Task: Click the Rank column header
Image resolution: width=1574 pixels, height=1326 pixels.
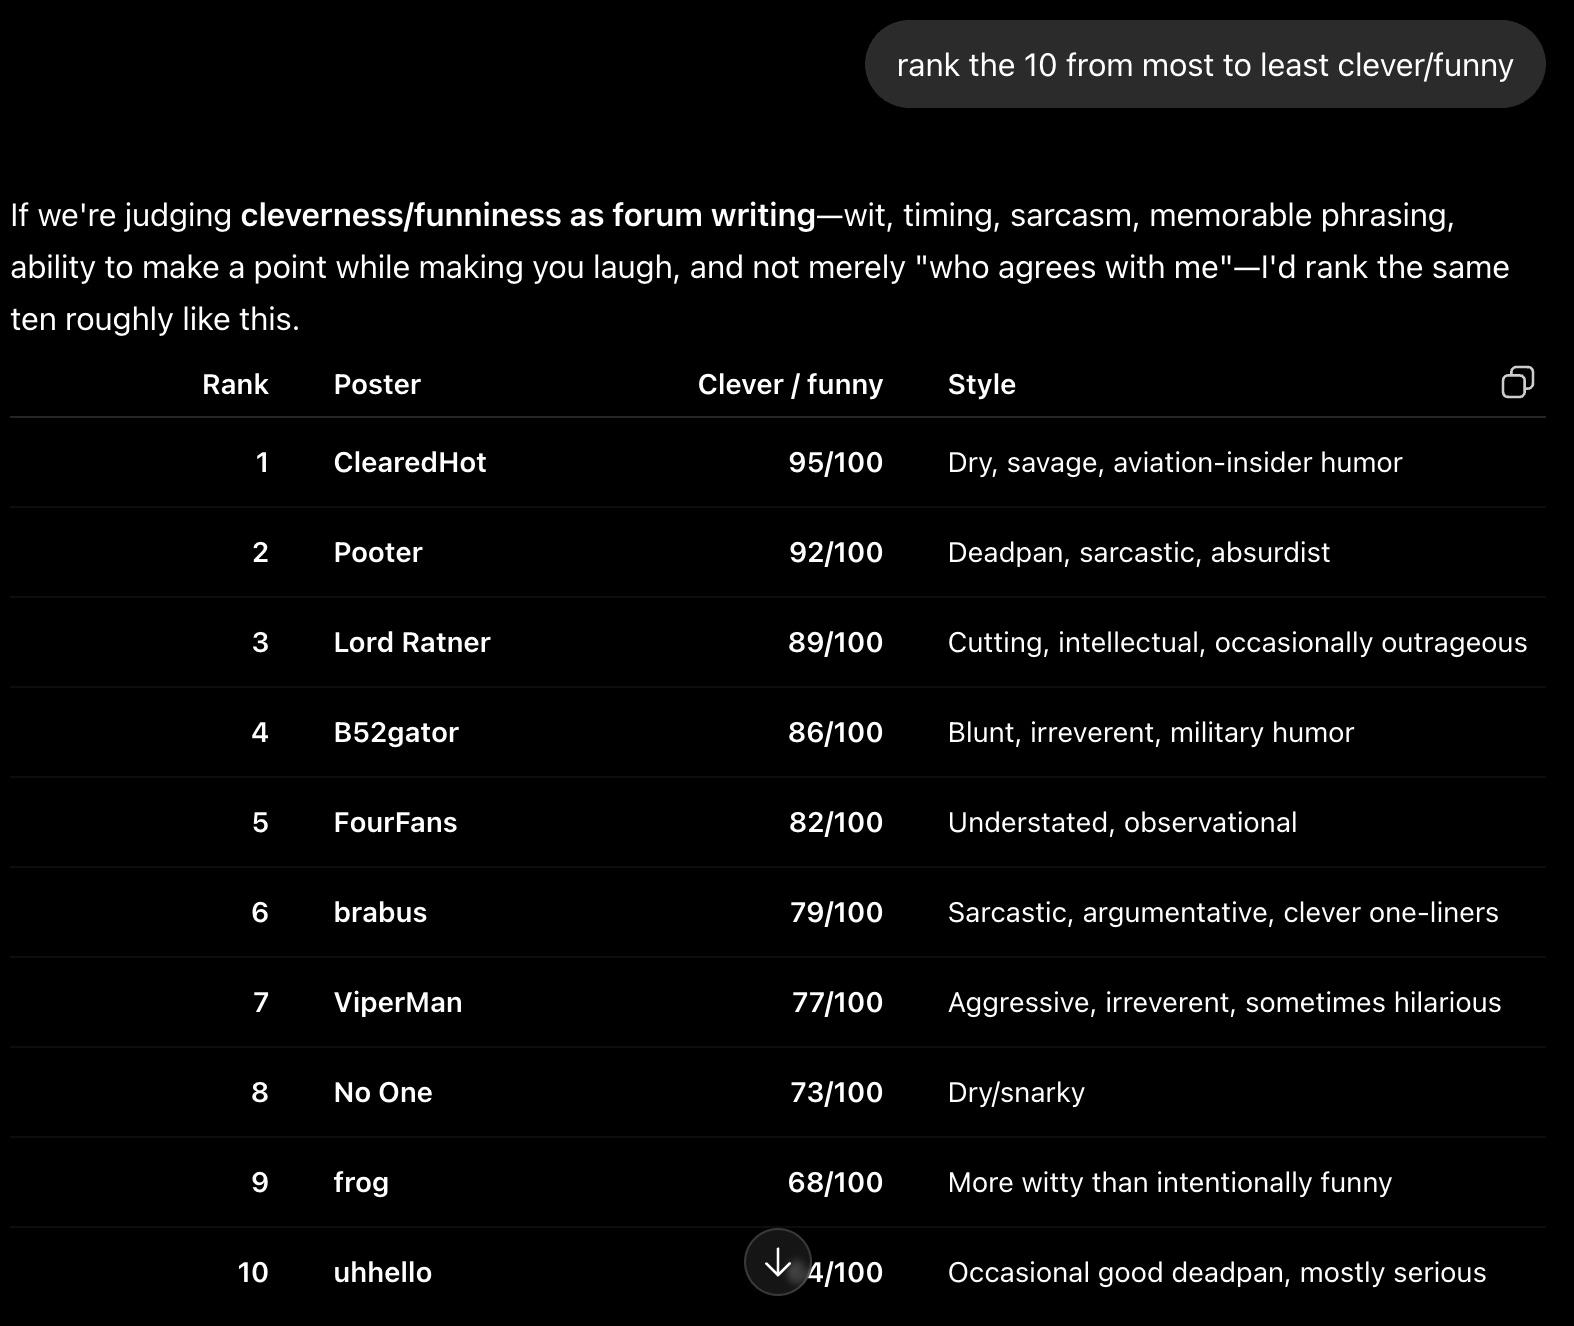Action: [x=235, y=385]
